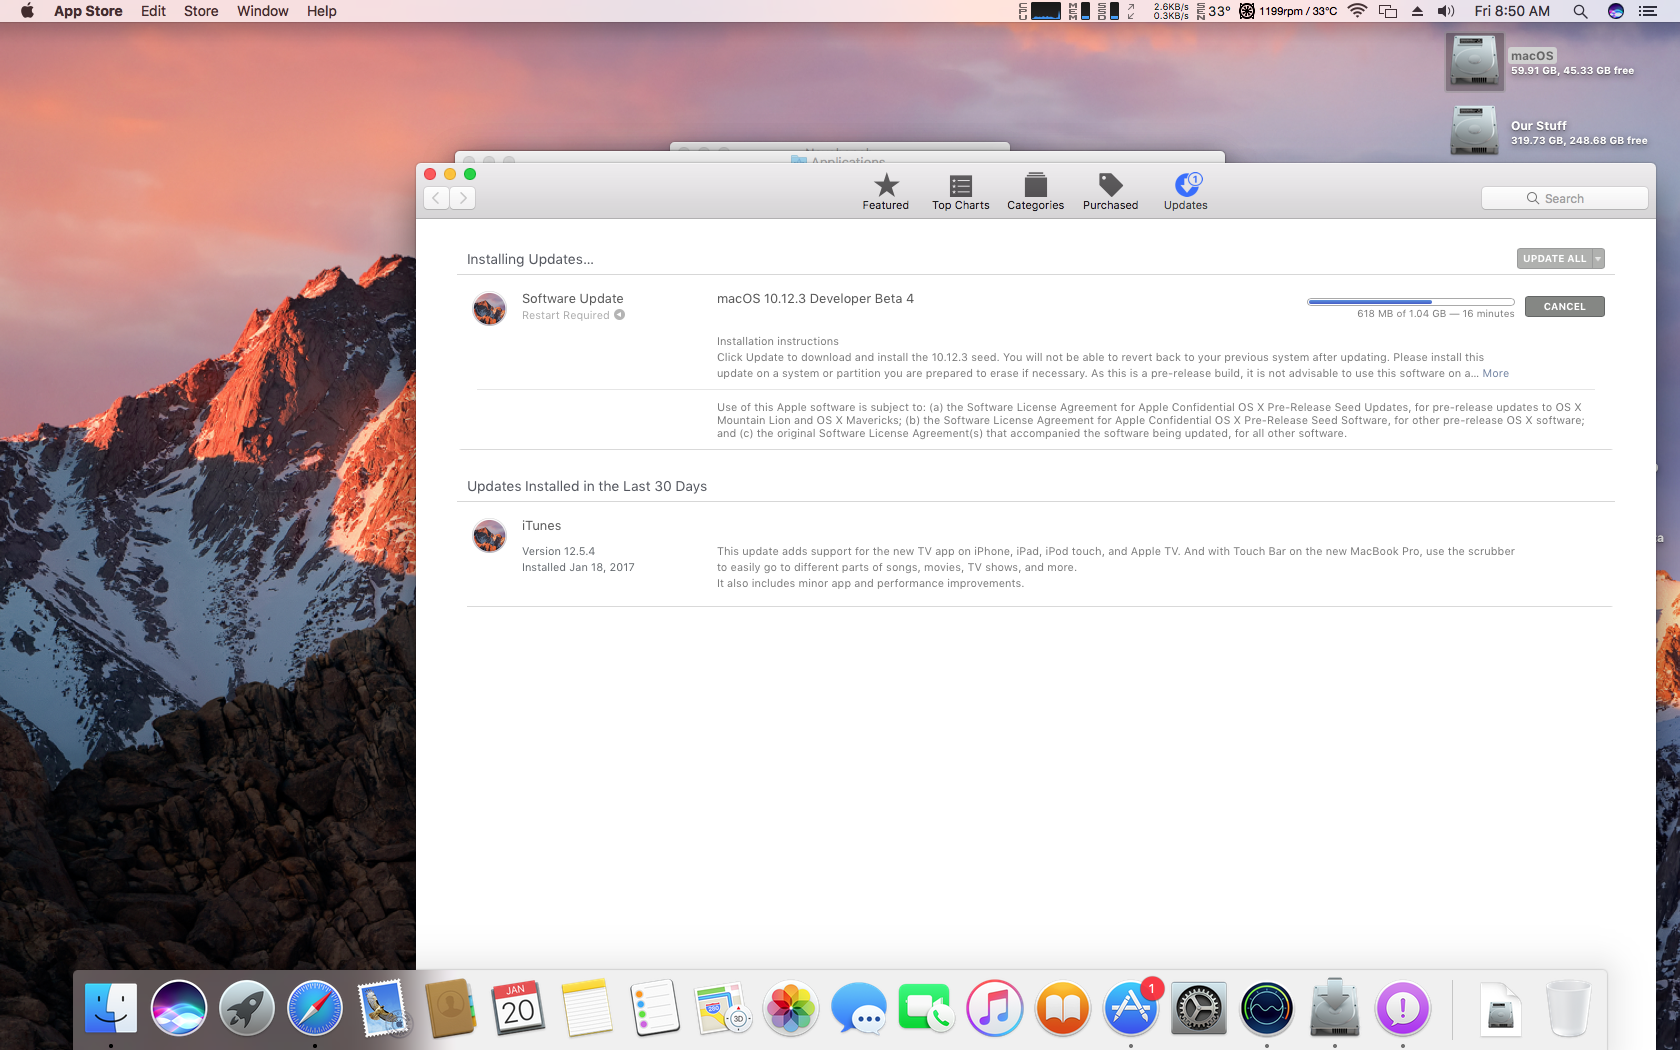Viewport: 1680px width, 1050px height.
Task: Select the Our Stuff drive on desktop
Action: (x=1474, y=130)
